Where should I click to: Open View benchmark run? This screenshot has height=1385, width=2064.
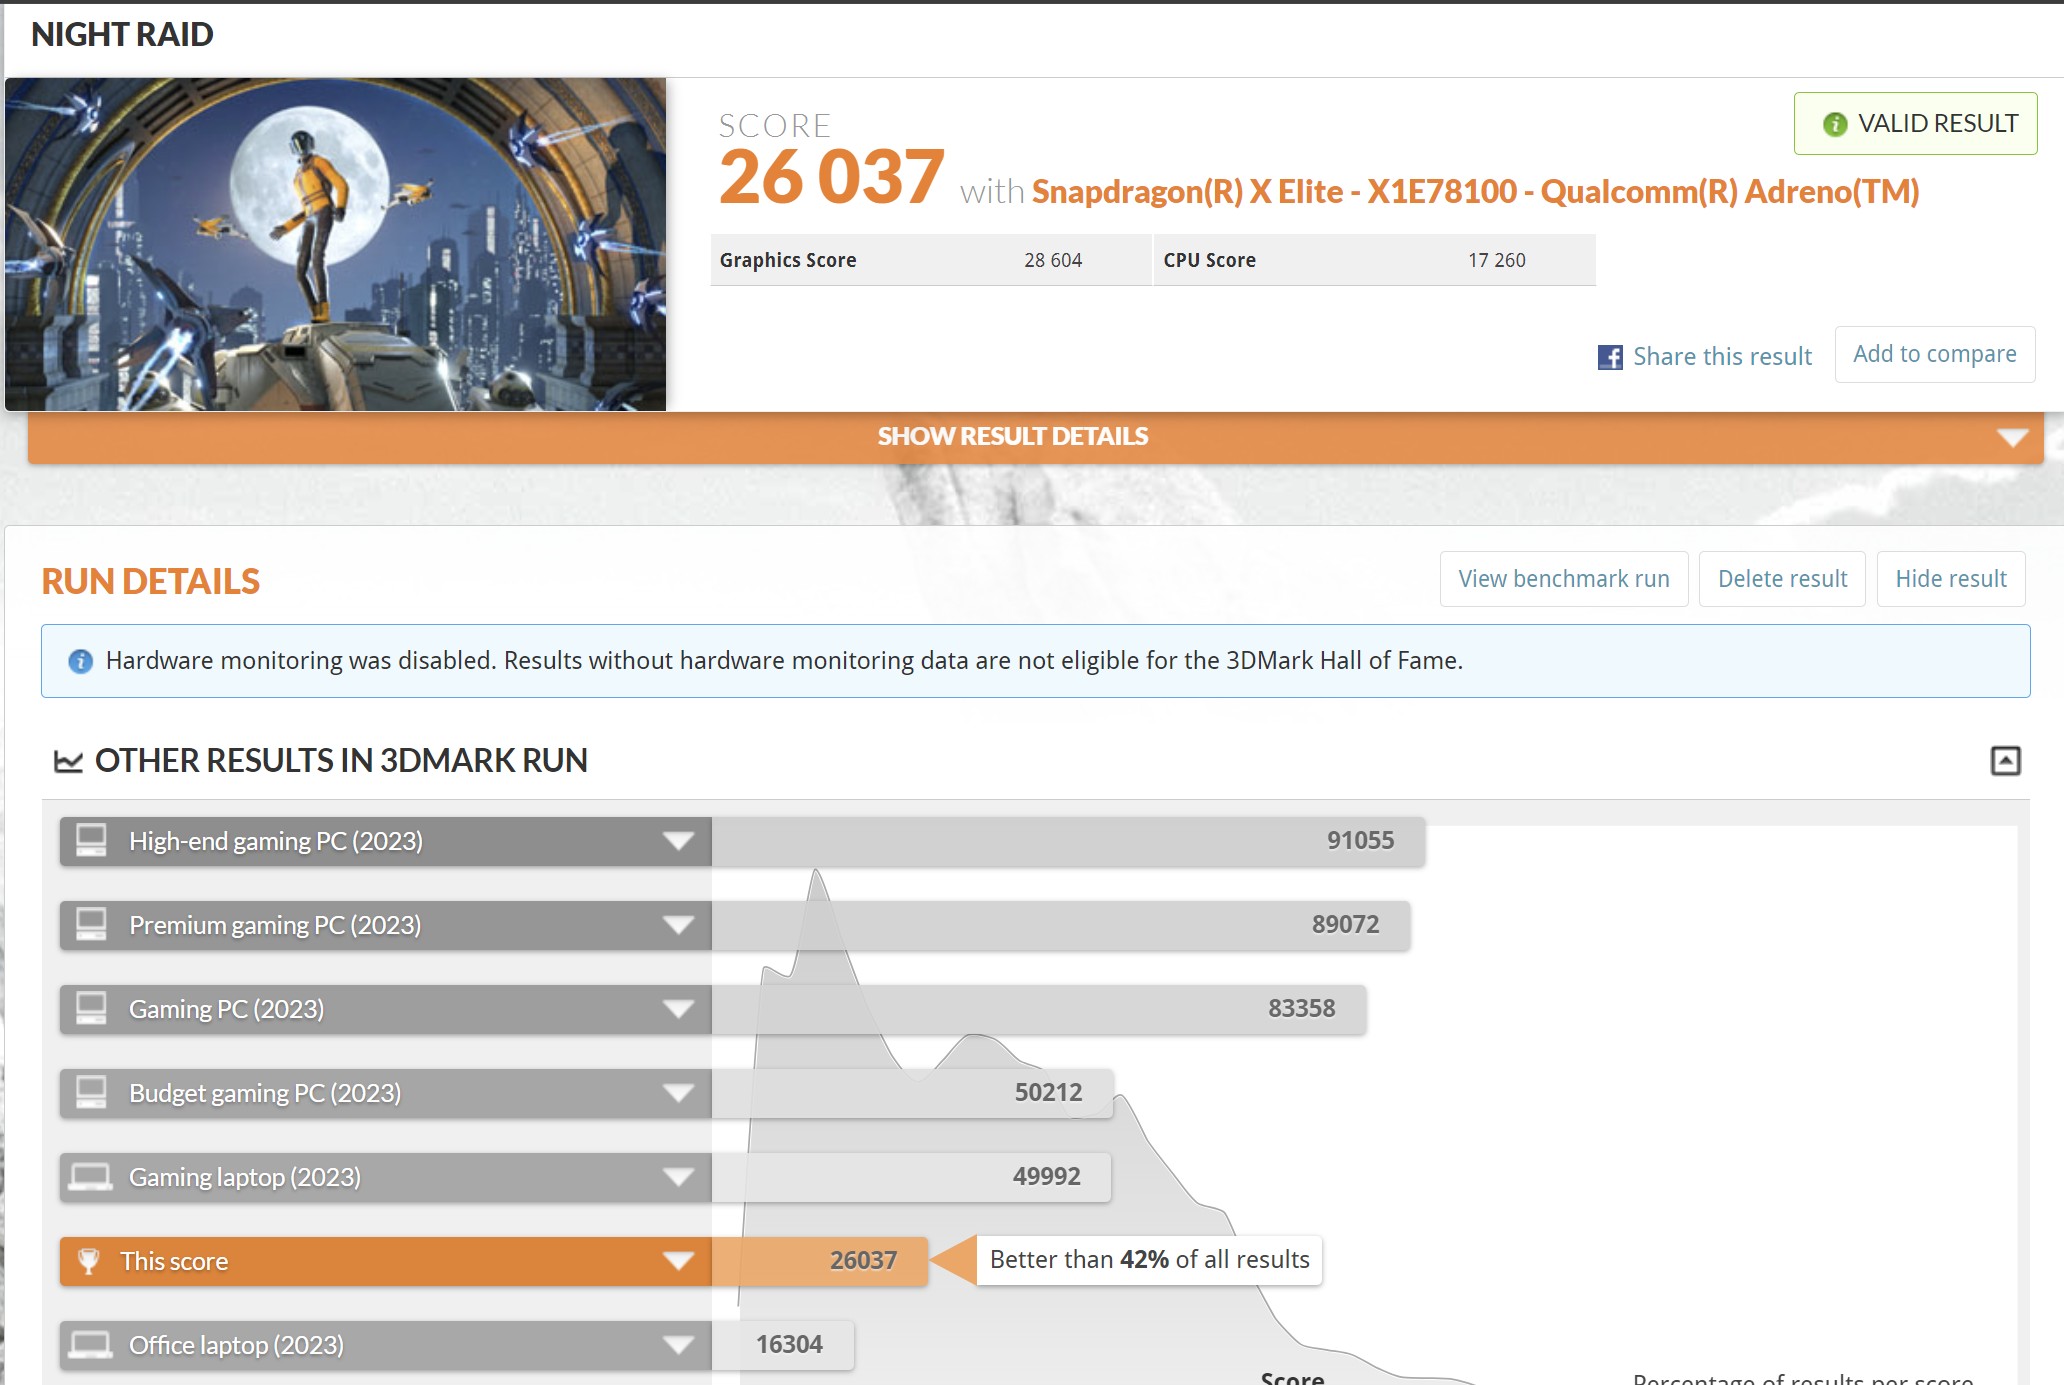[x=1564, y=579]
